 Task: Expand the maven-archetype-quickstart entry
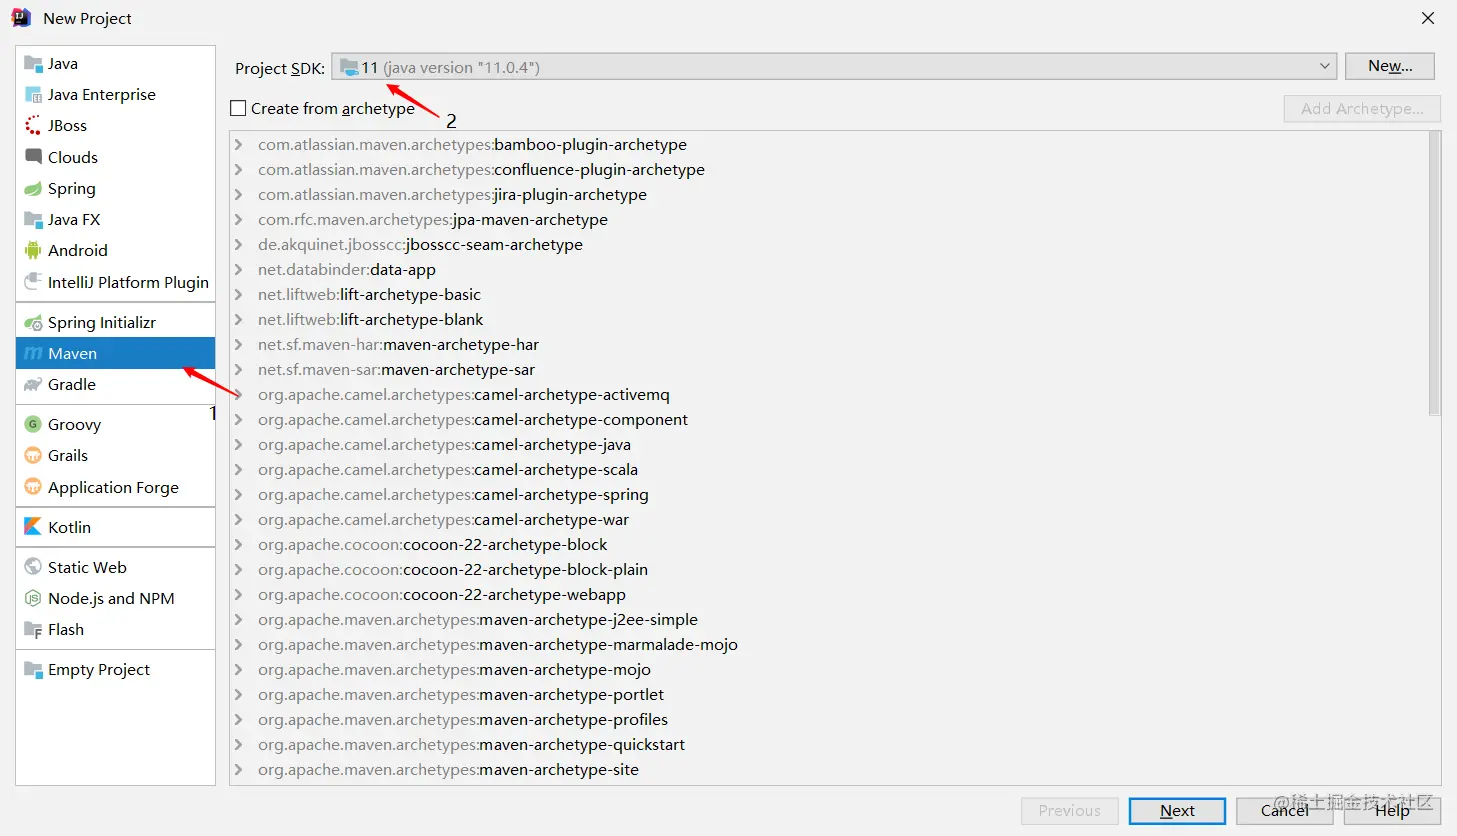(x=238, y=744)
